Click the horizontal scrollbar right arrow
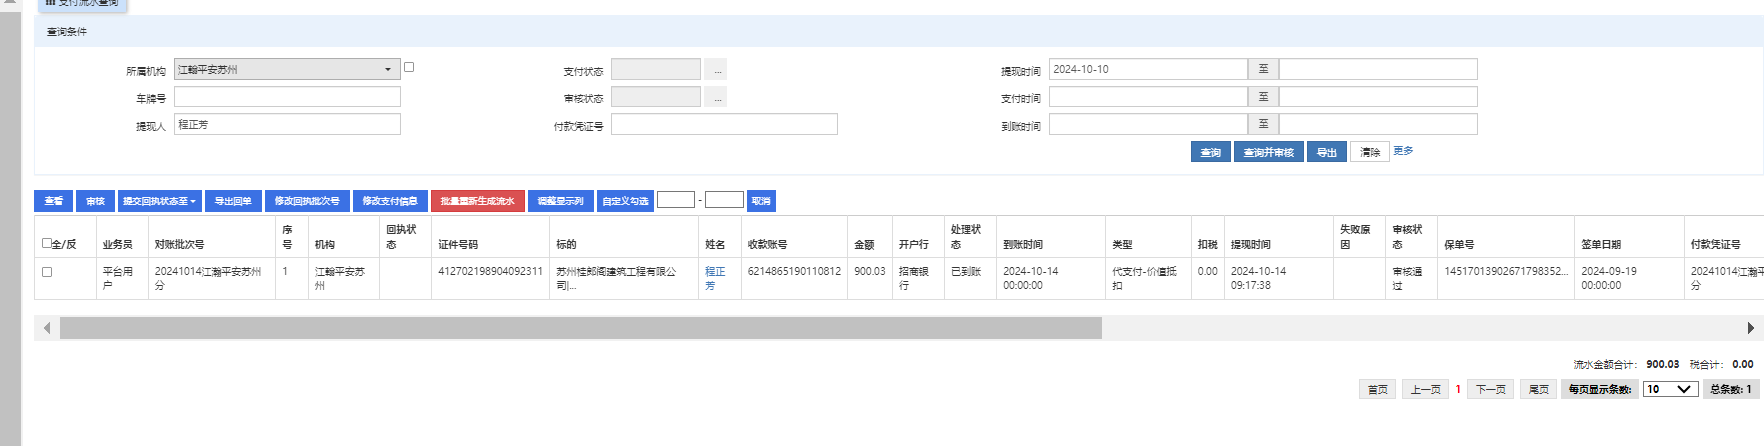 (x=1750, y=328)
